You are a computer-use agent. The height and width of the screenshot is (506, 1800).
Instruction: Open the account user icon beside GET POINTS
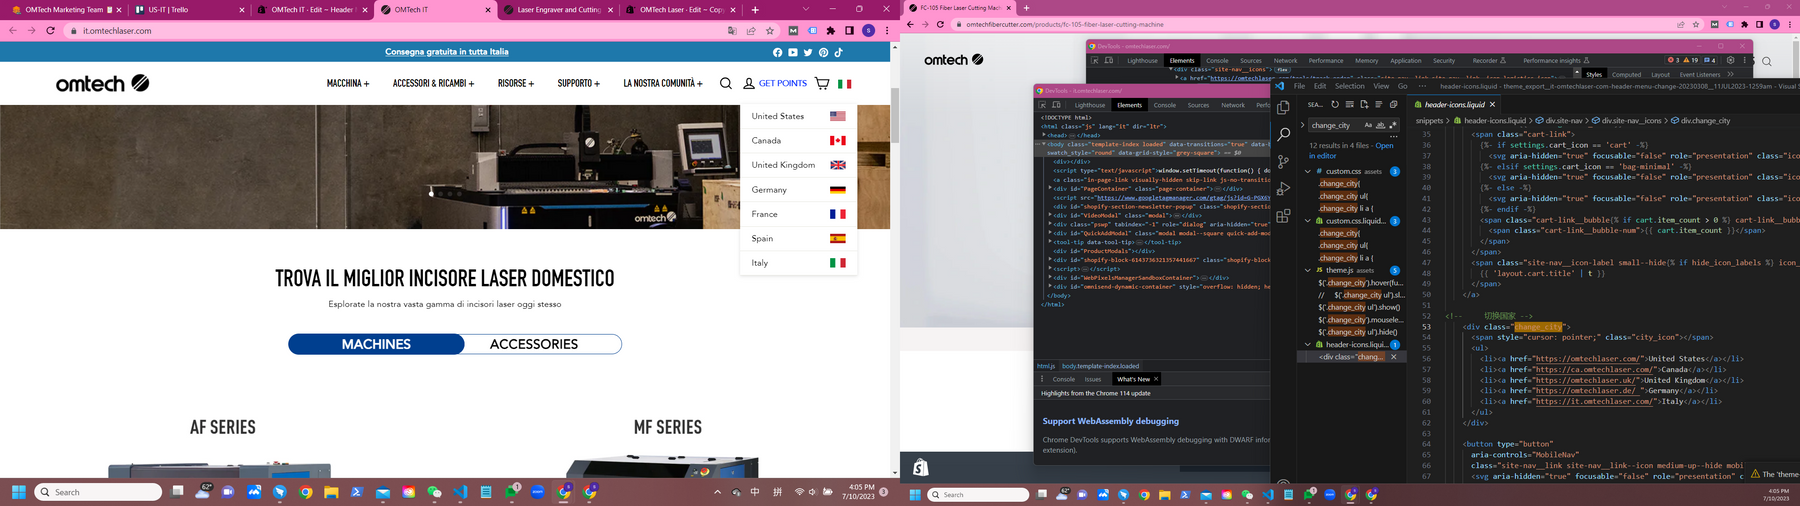pos(748,84)
